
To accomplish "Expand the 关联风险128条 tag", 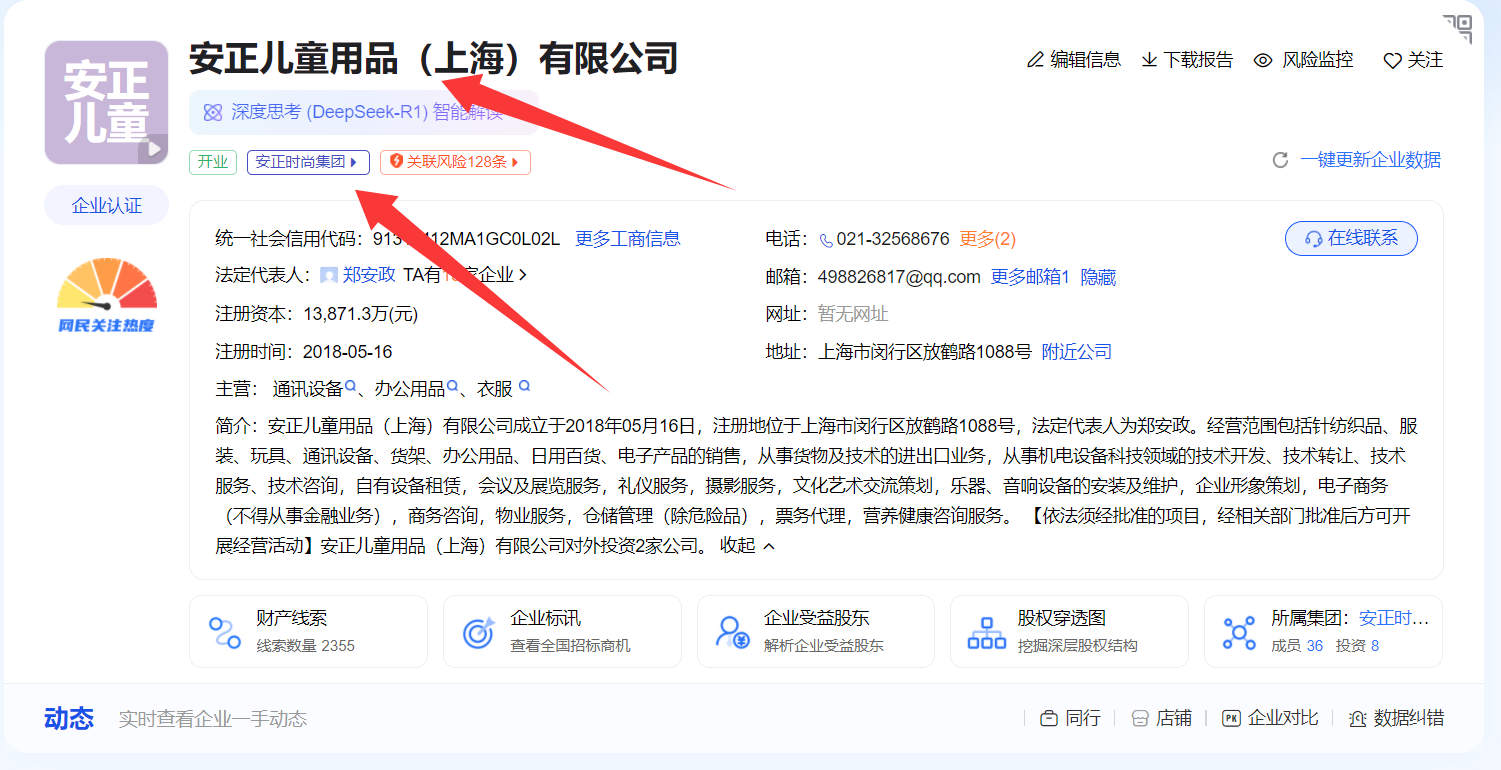I will [455, 162].
